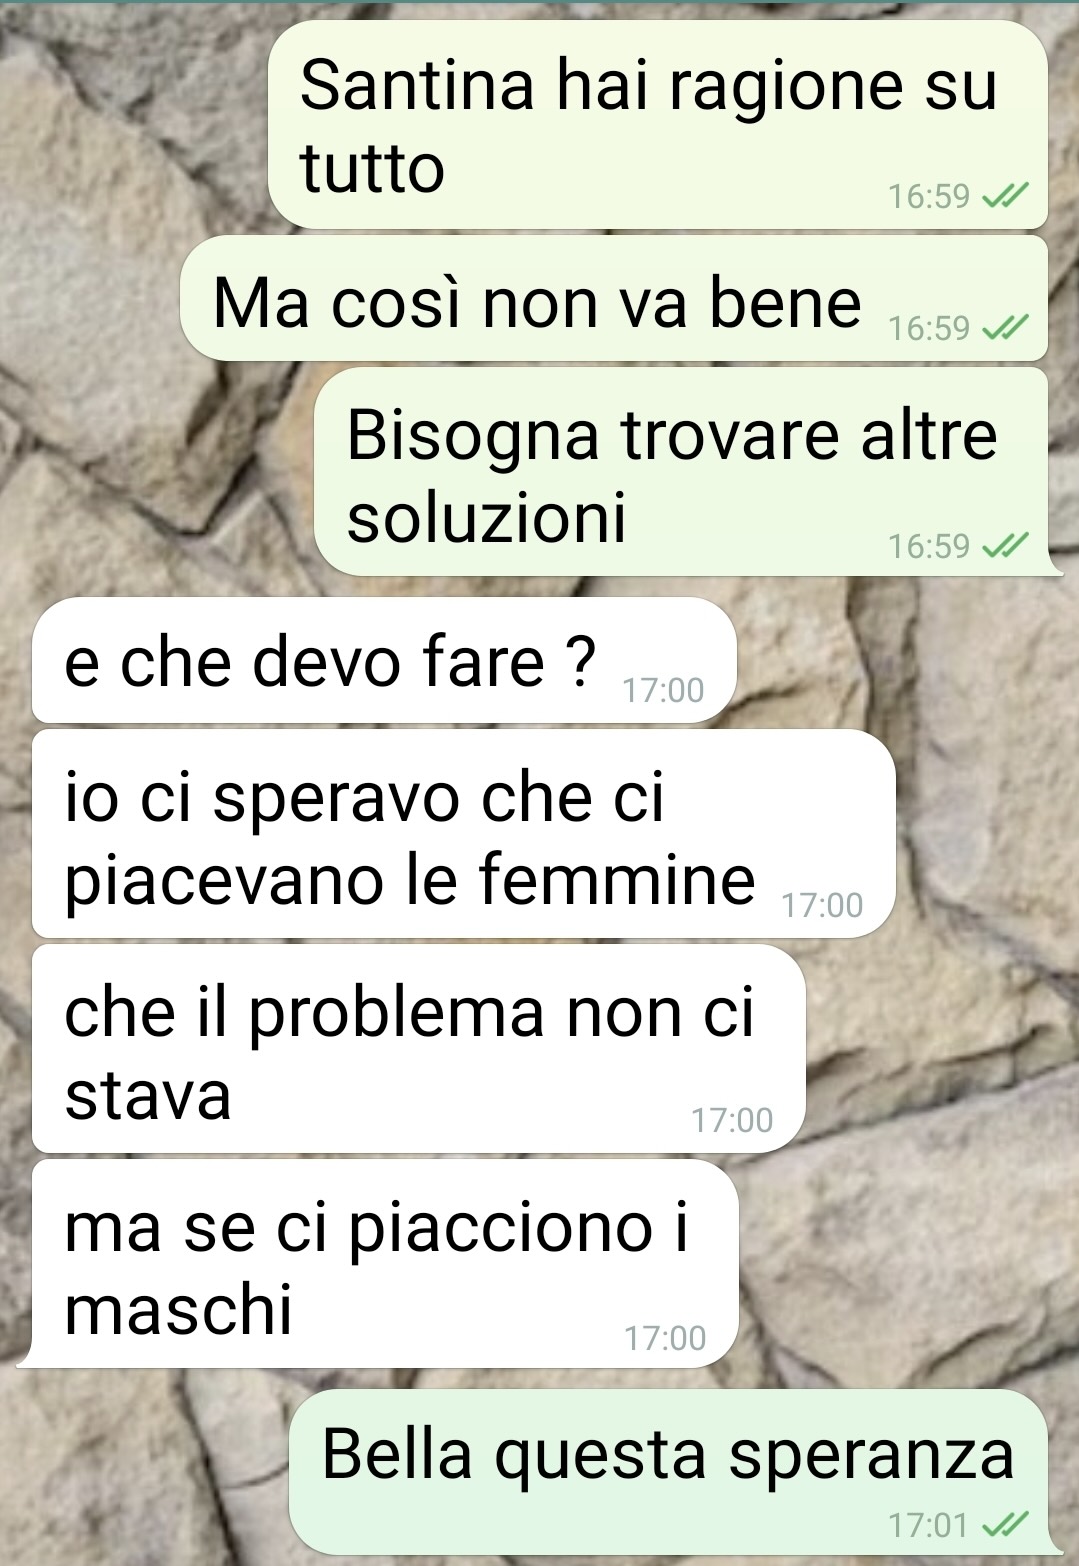Select the 'e che devo fare ?' message
The height and width of the screenshot is (1566, 1079).
tap(384, 660)
